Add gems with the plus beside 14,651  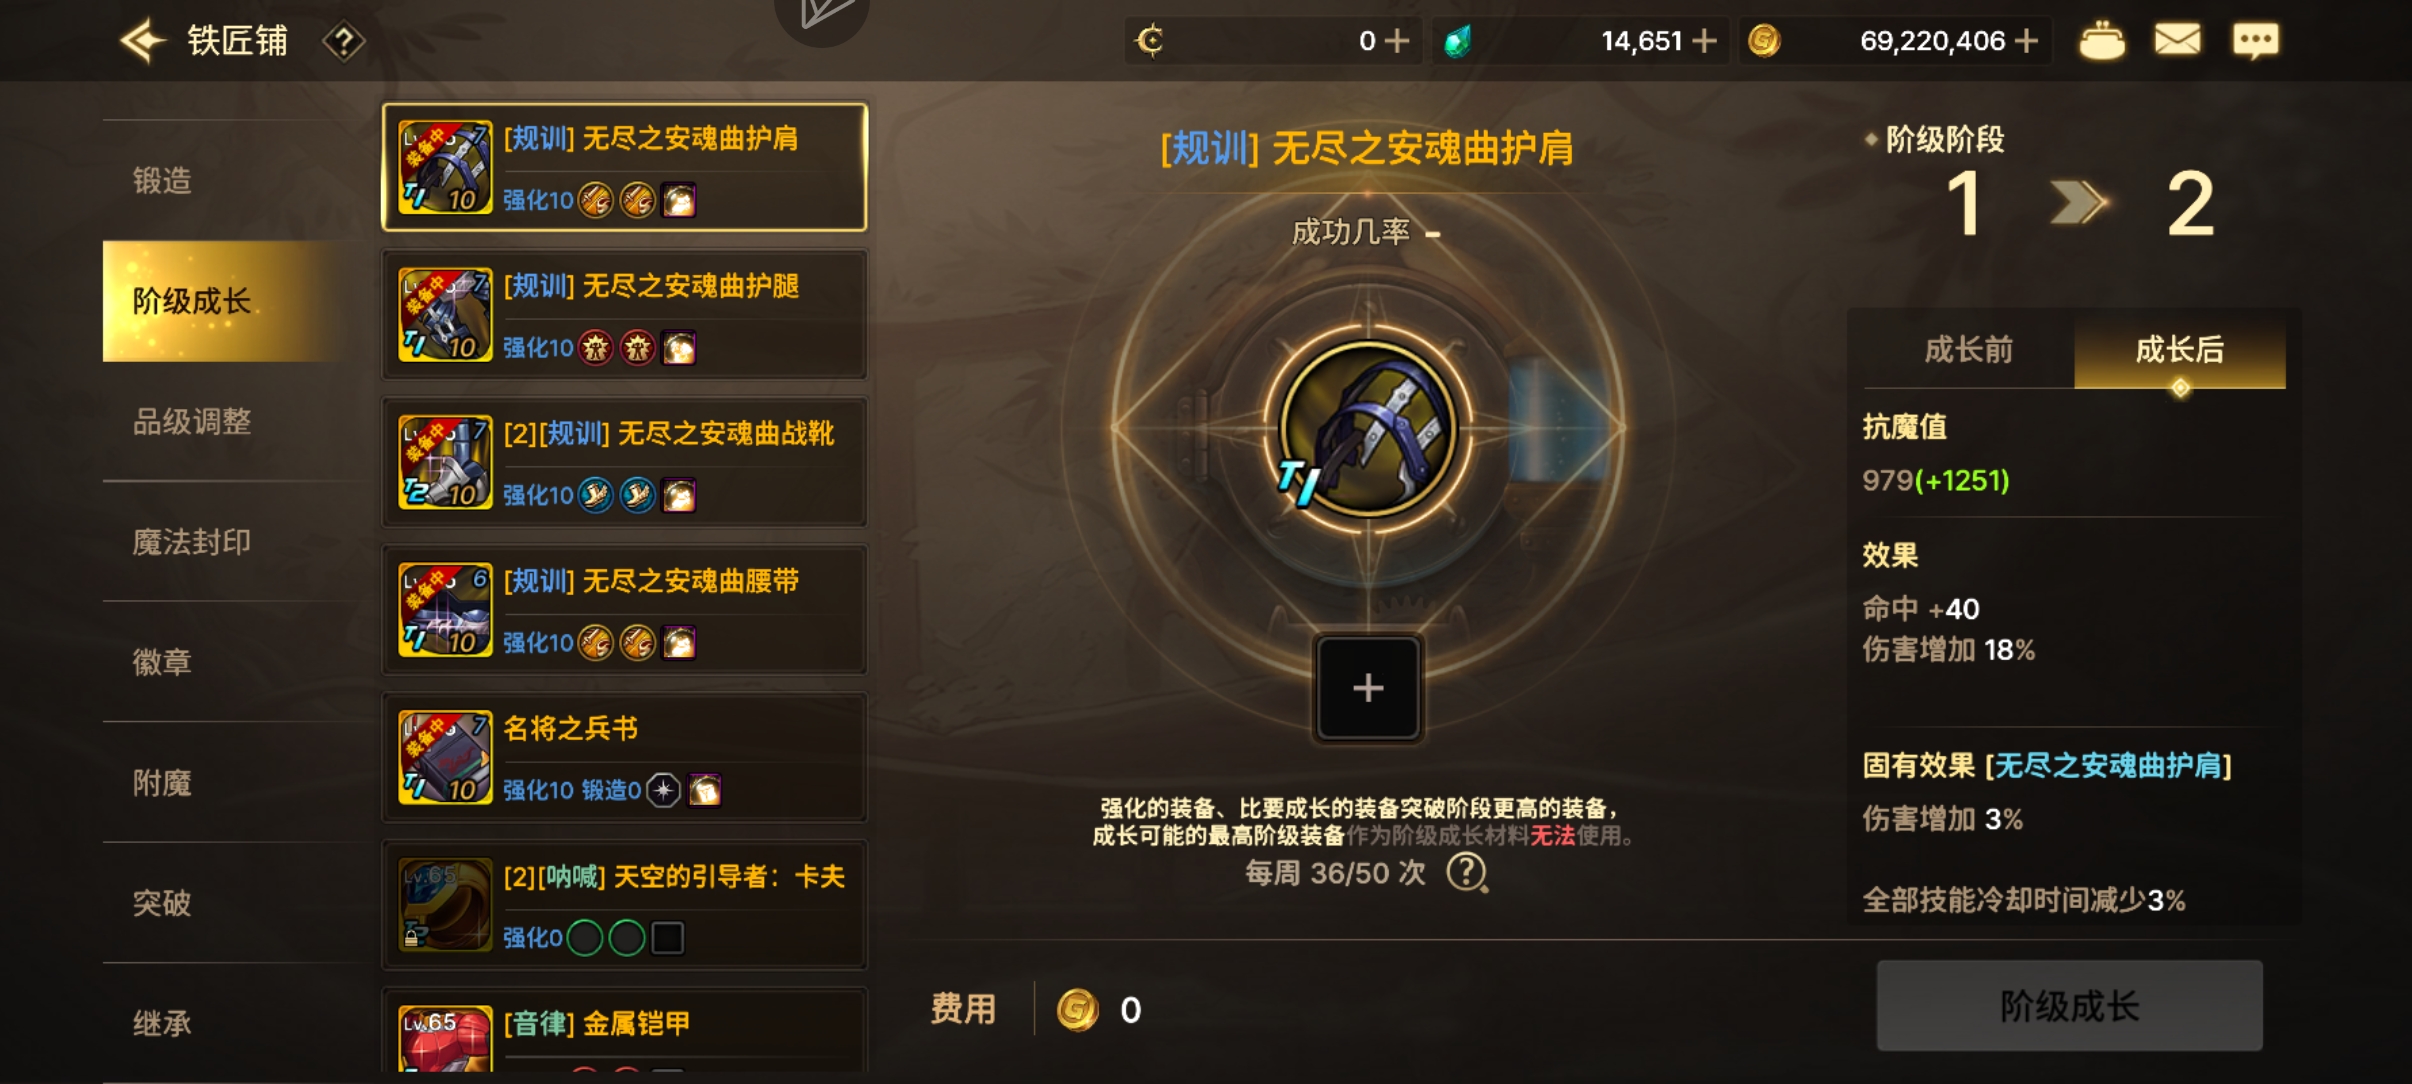pyautogui.click(x=1704, y=41)
